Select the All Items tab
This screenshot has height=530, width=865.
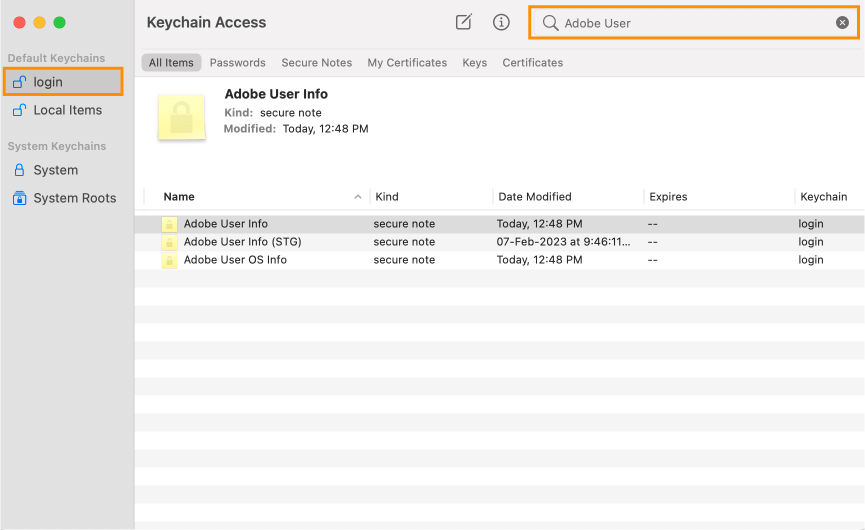(171, 62)
